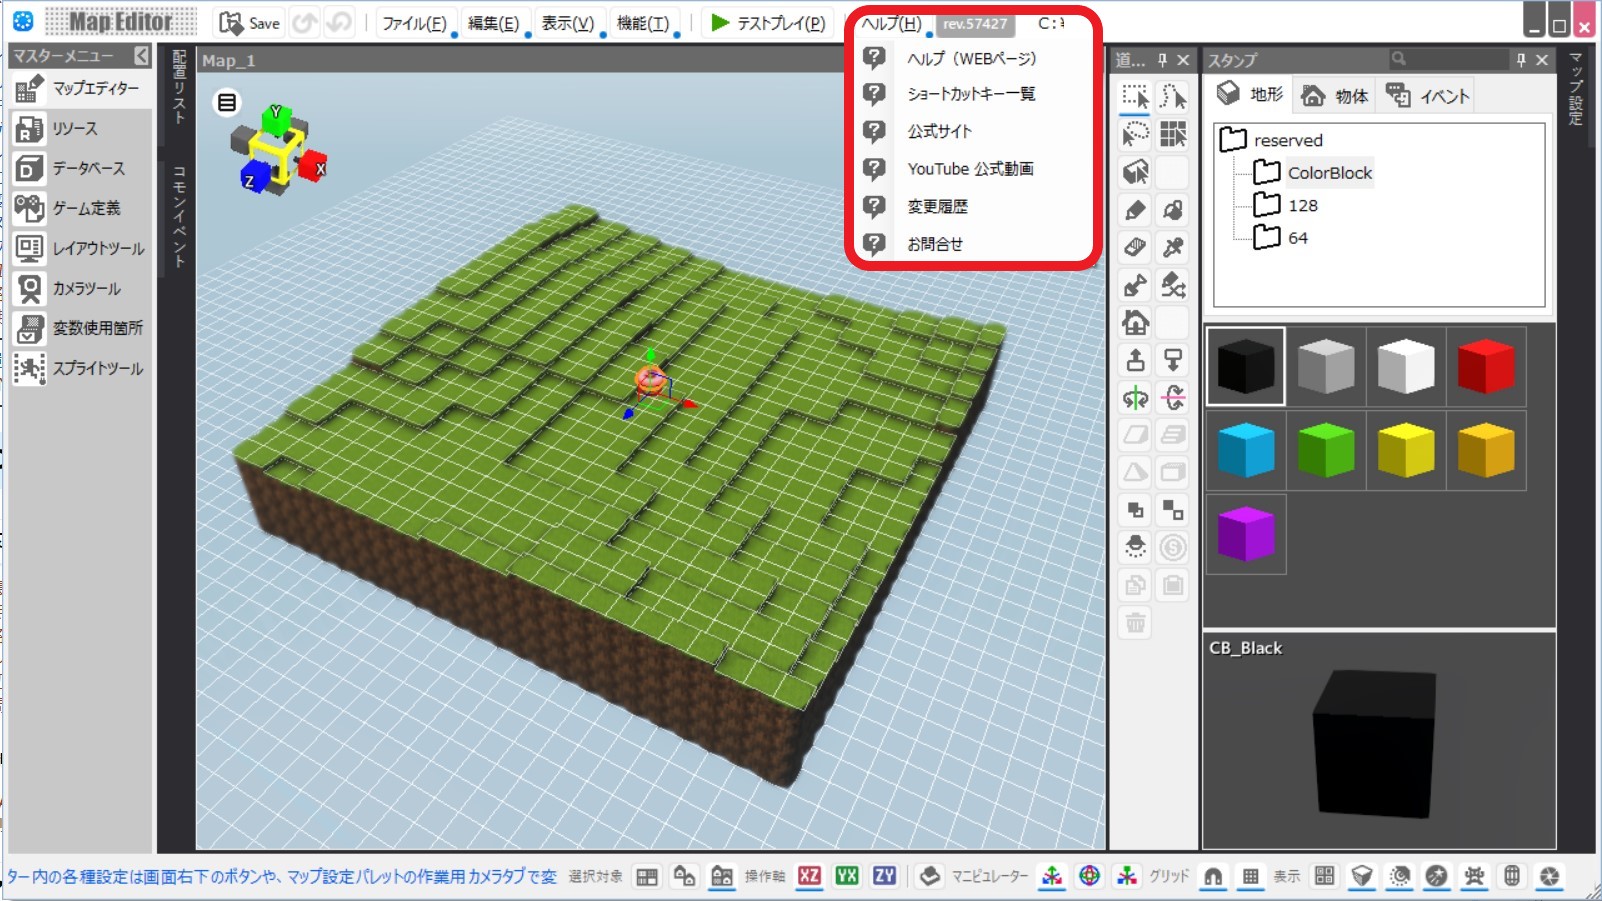Viewport: 1602px width, 901px height.
Task: Switch to the 物体 stamp tab
Action: [x=1336, y=96]
